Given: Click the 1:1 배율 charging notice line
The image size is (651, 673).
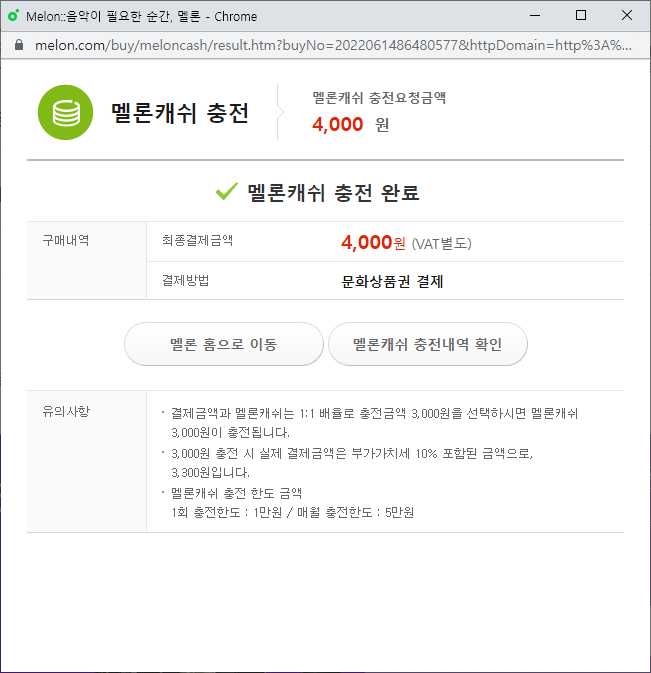Looking at the screenshot, I should pos(374,423).
